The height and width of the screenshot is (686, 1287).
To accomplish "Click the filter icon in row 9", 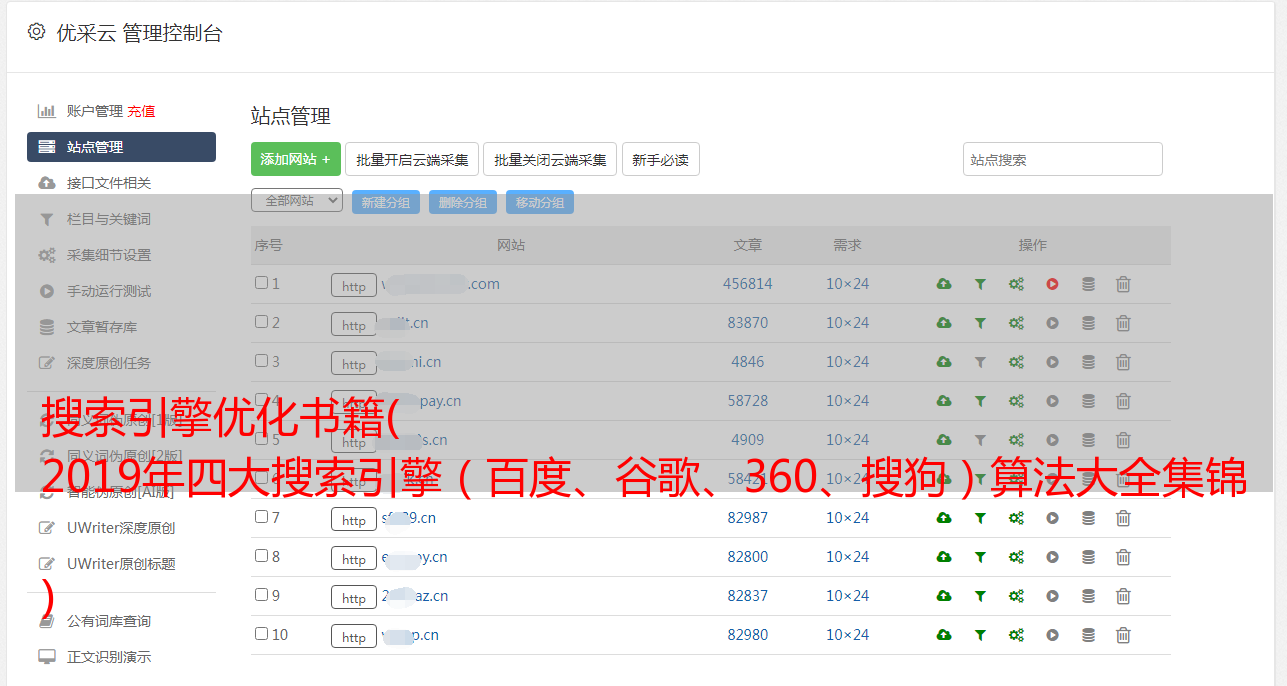I will click(x=980, y=596).
